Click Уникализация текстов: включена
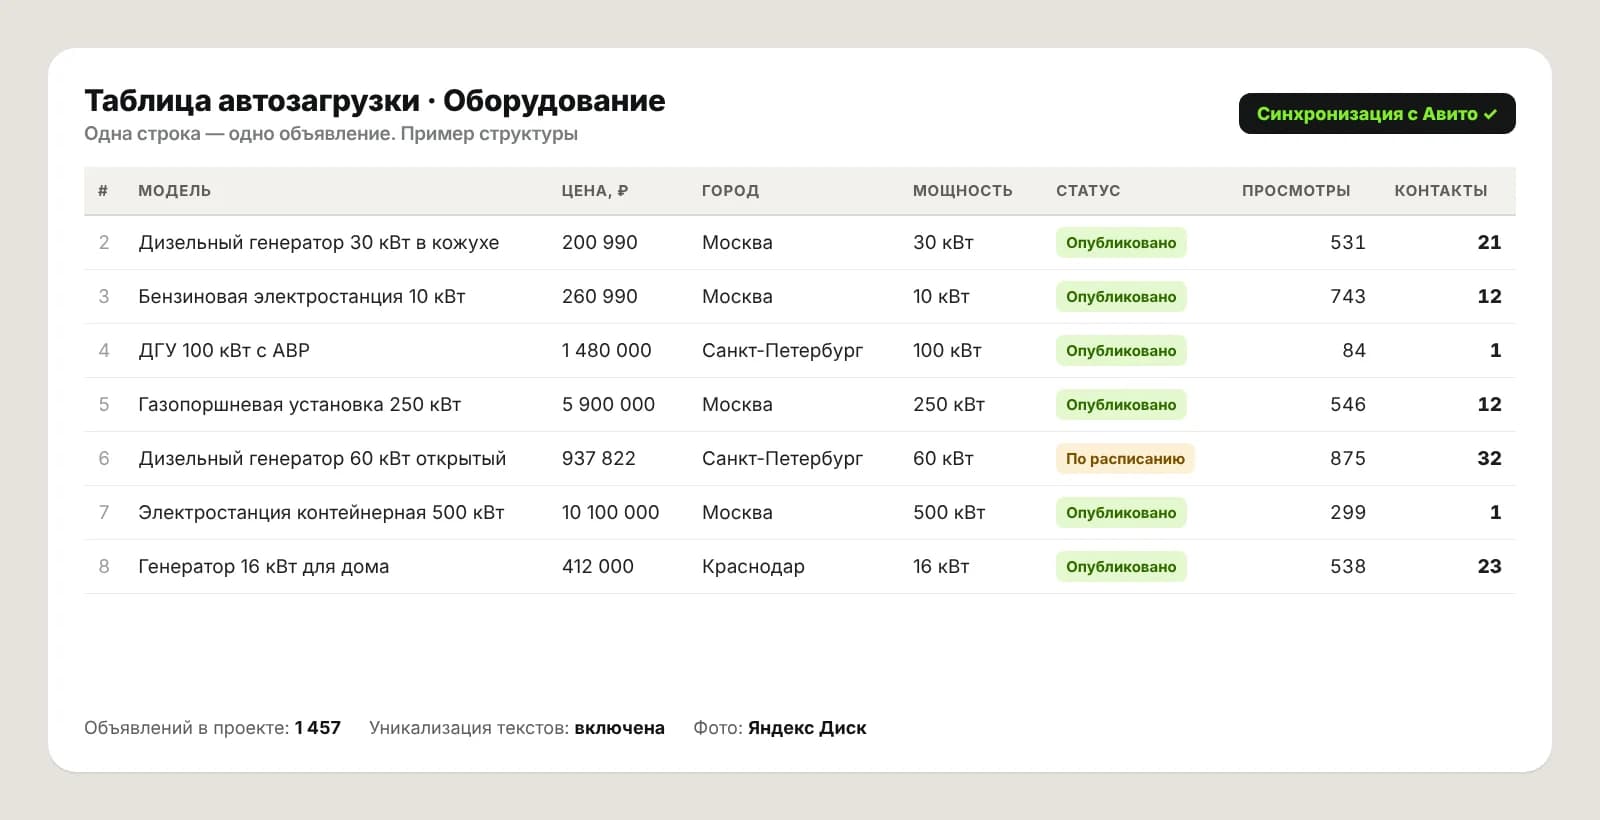This screenshot has height=820, width=1600. 516,728
